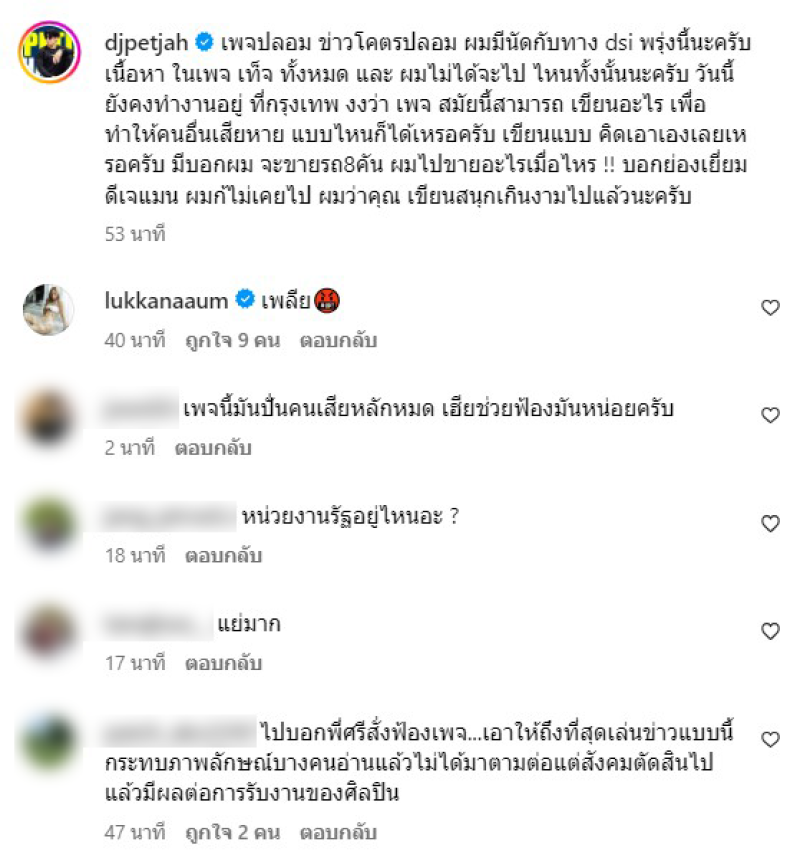Open the blurred avatar of the แย่มาก commenter
800x858 pixels.
48,631
